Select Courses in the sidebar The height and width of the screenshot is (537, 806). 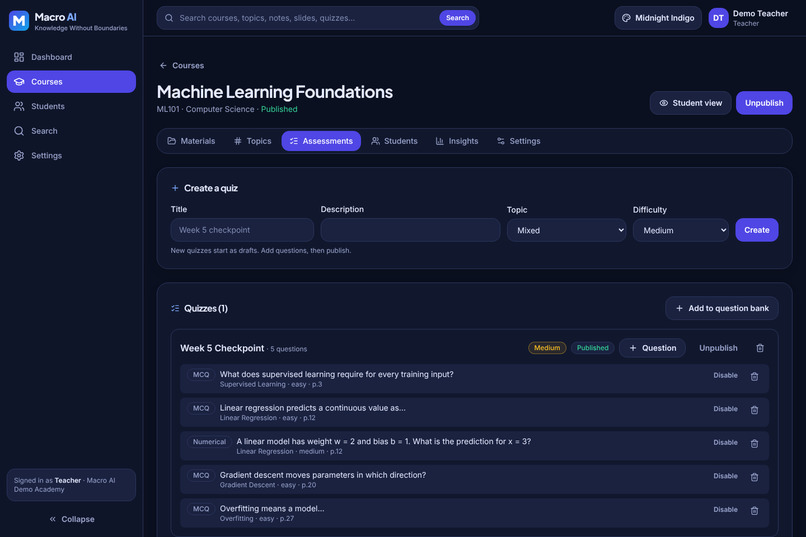(x=71, y=82)
